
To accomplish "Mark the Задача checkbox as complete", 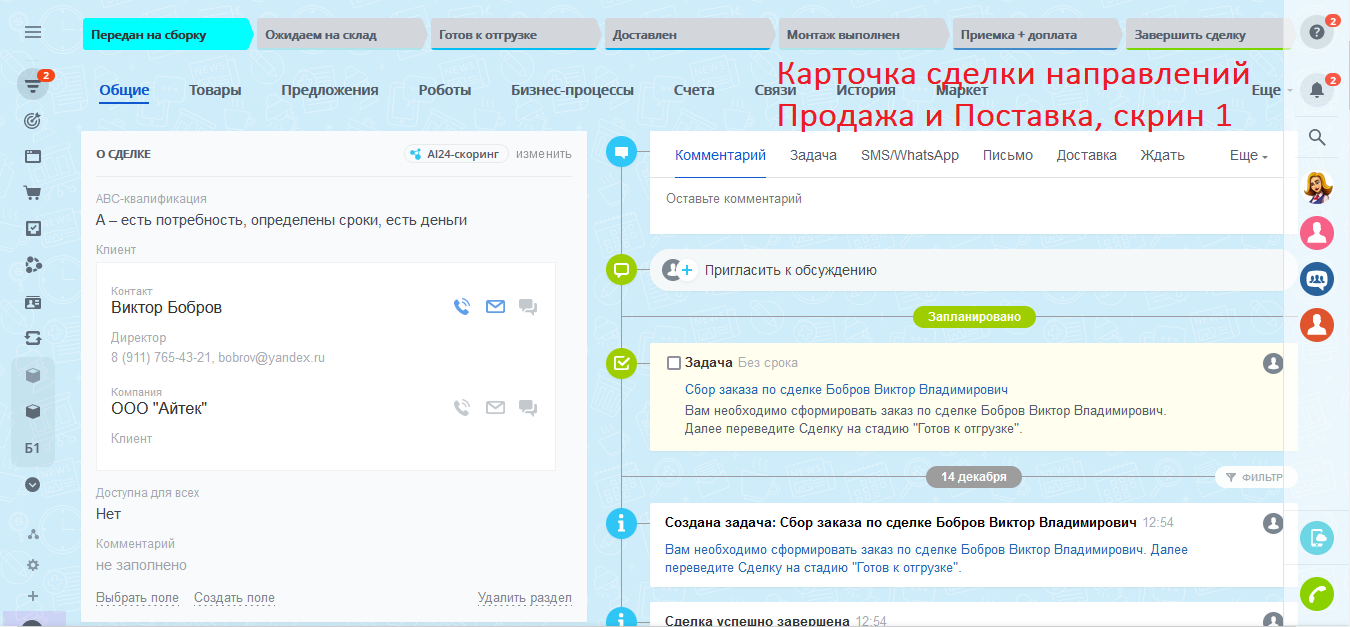I will point(674,363).
